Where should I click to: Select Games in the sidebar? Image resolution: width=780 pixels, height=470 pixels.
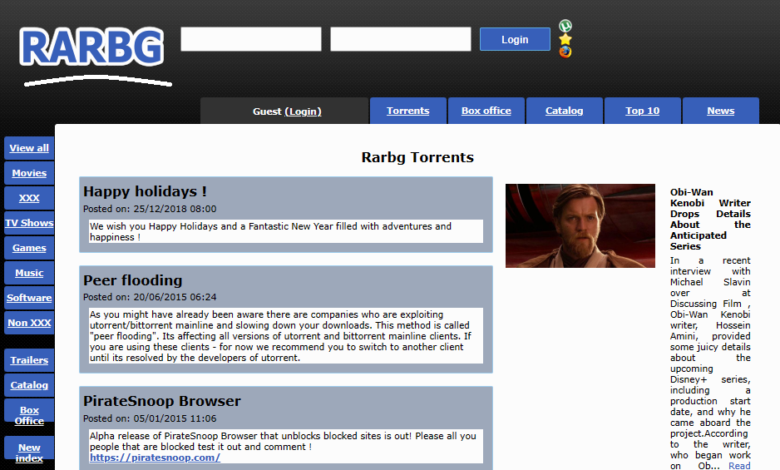[x=29, y=248]
